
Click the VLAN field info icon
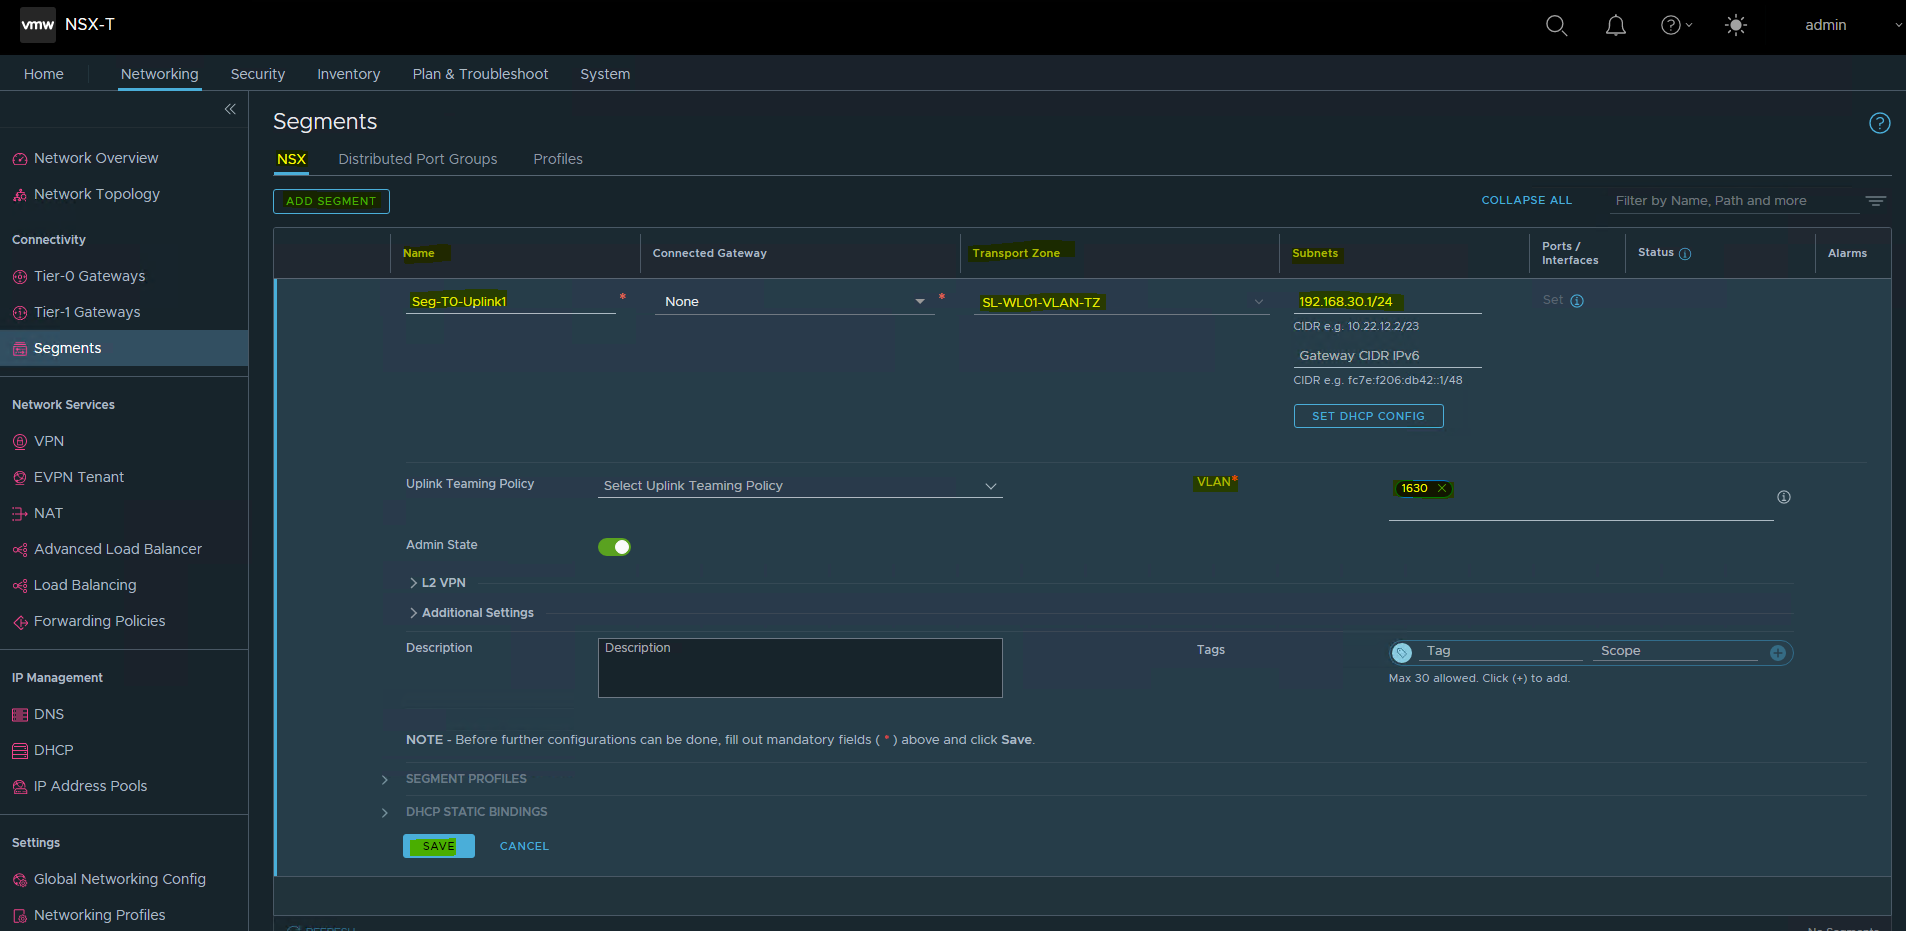(1784, 497)
